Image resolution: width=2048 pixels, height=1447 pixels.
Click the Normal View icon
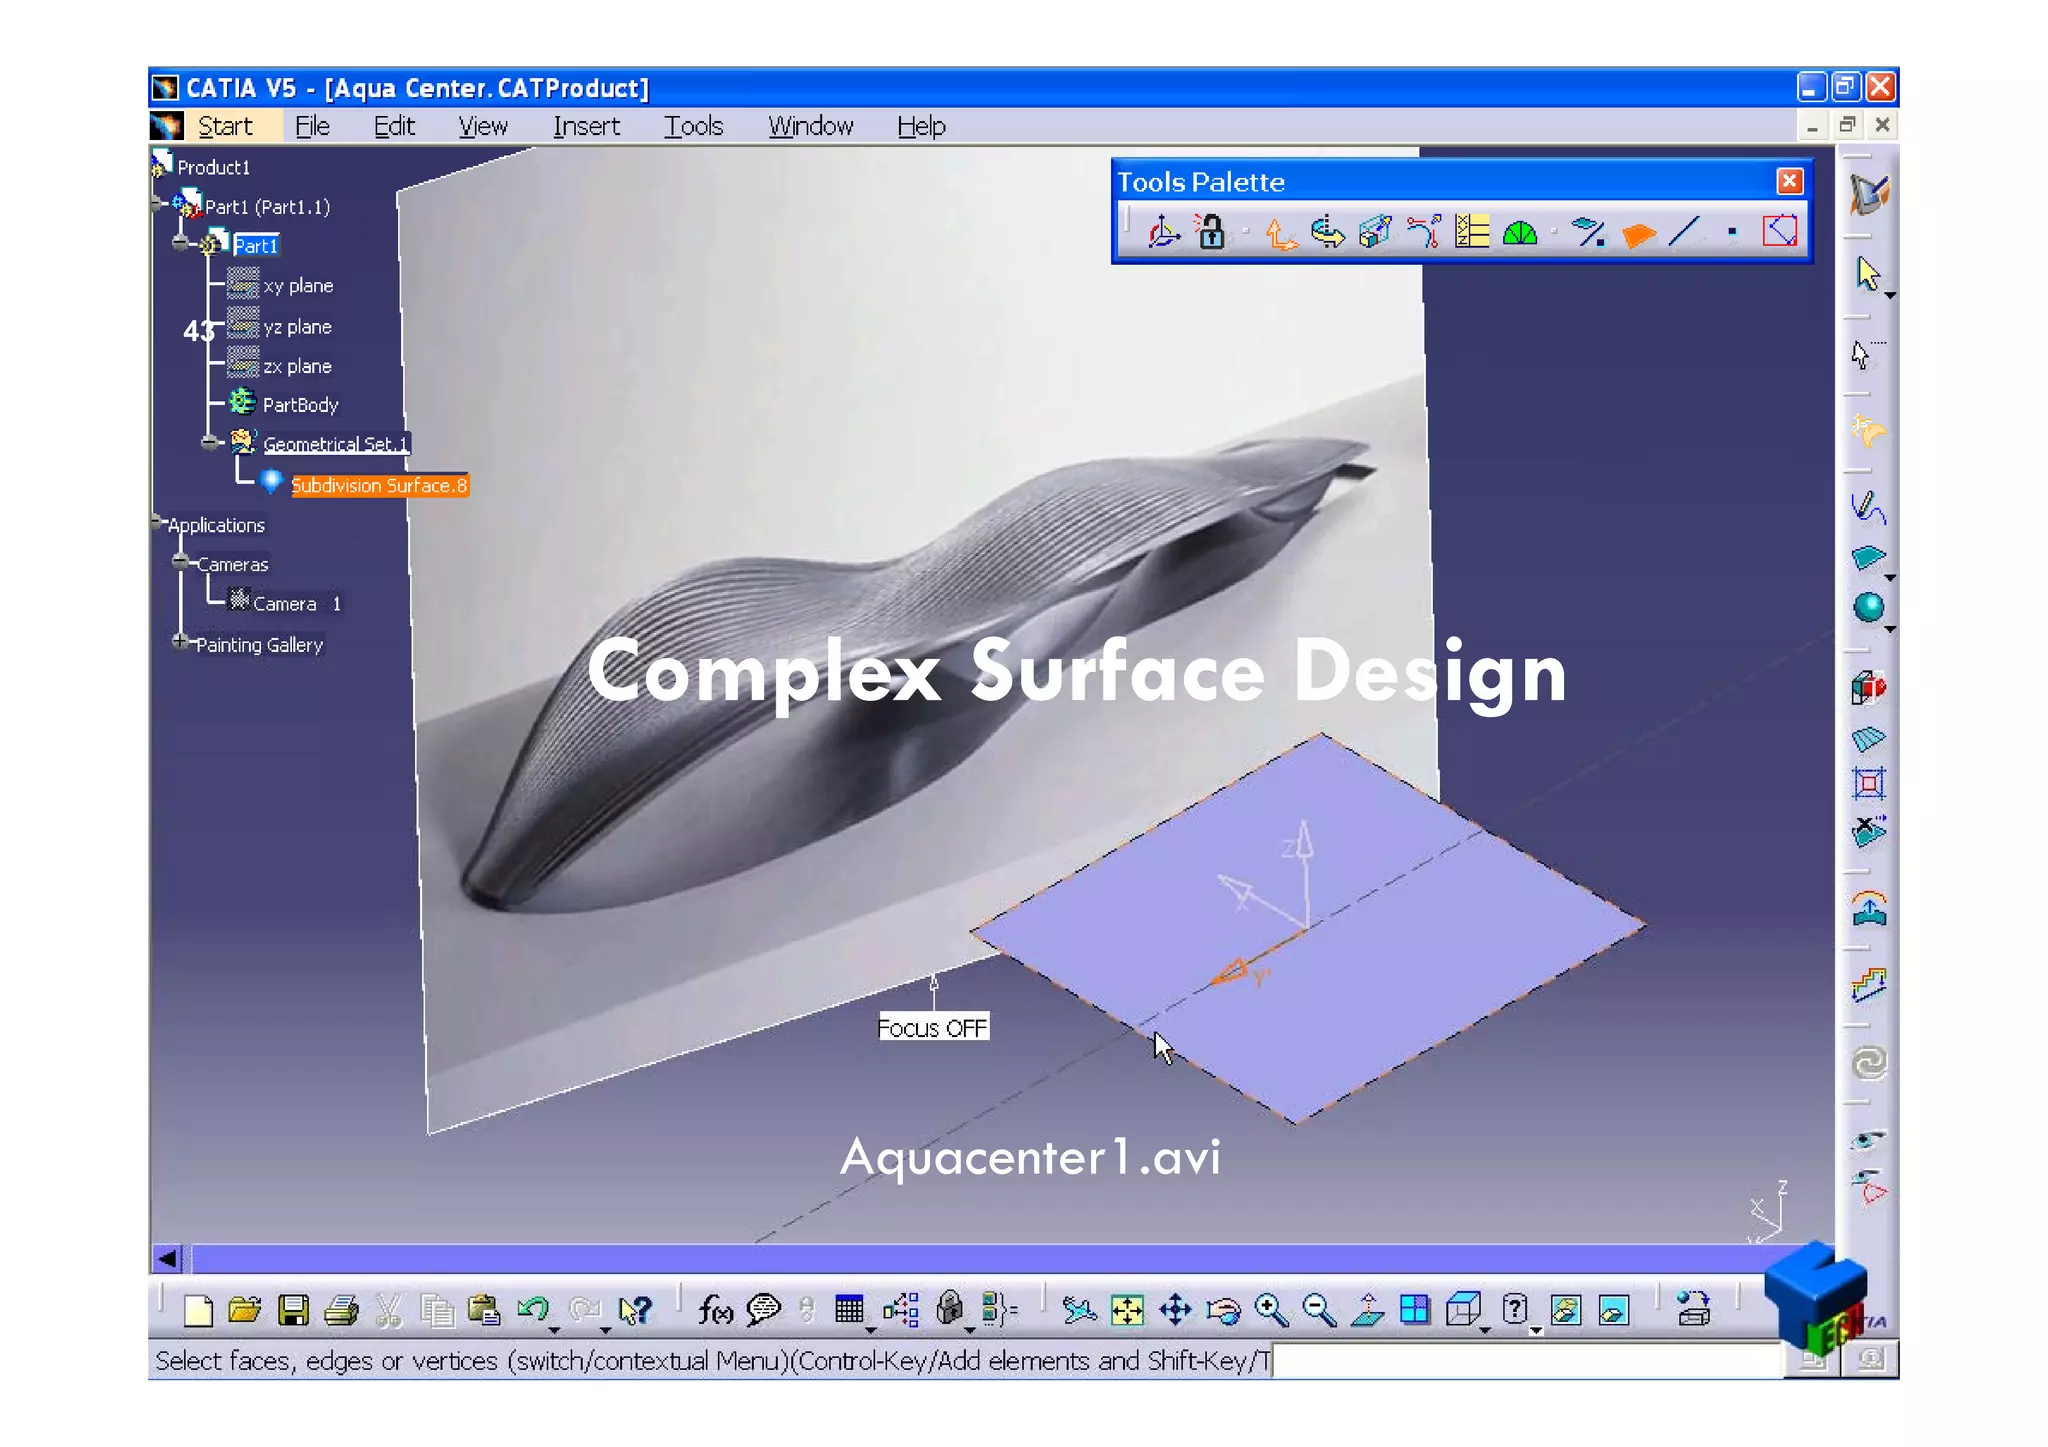(1367, 1310)
